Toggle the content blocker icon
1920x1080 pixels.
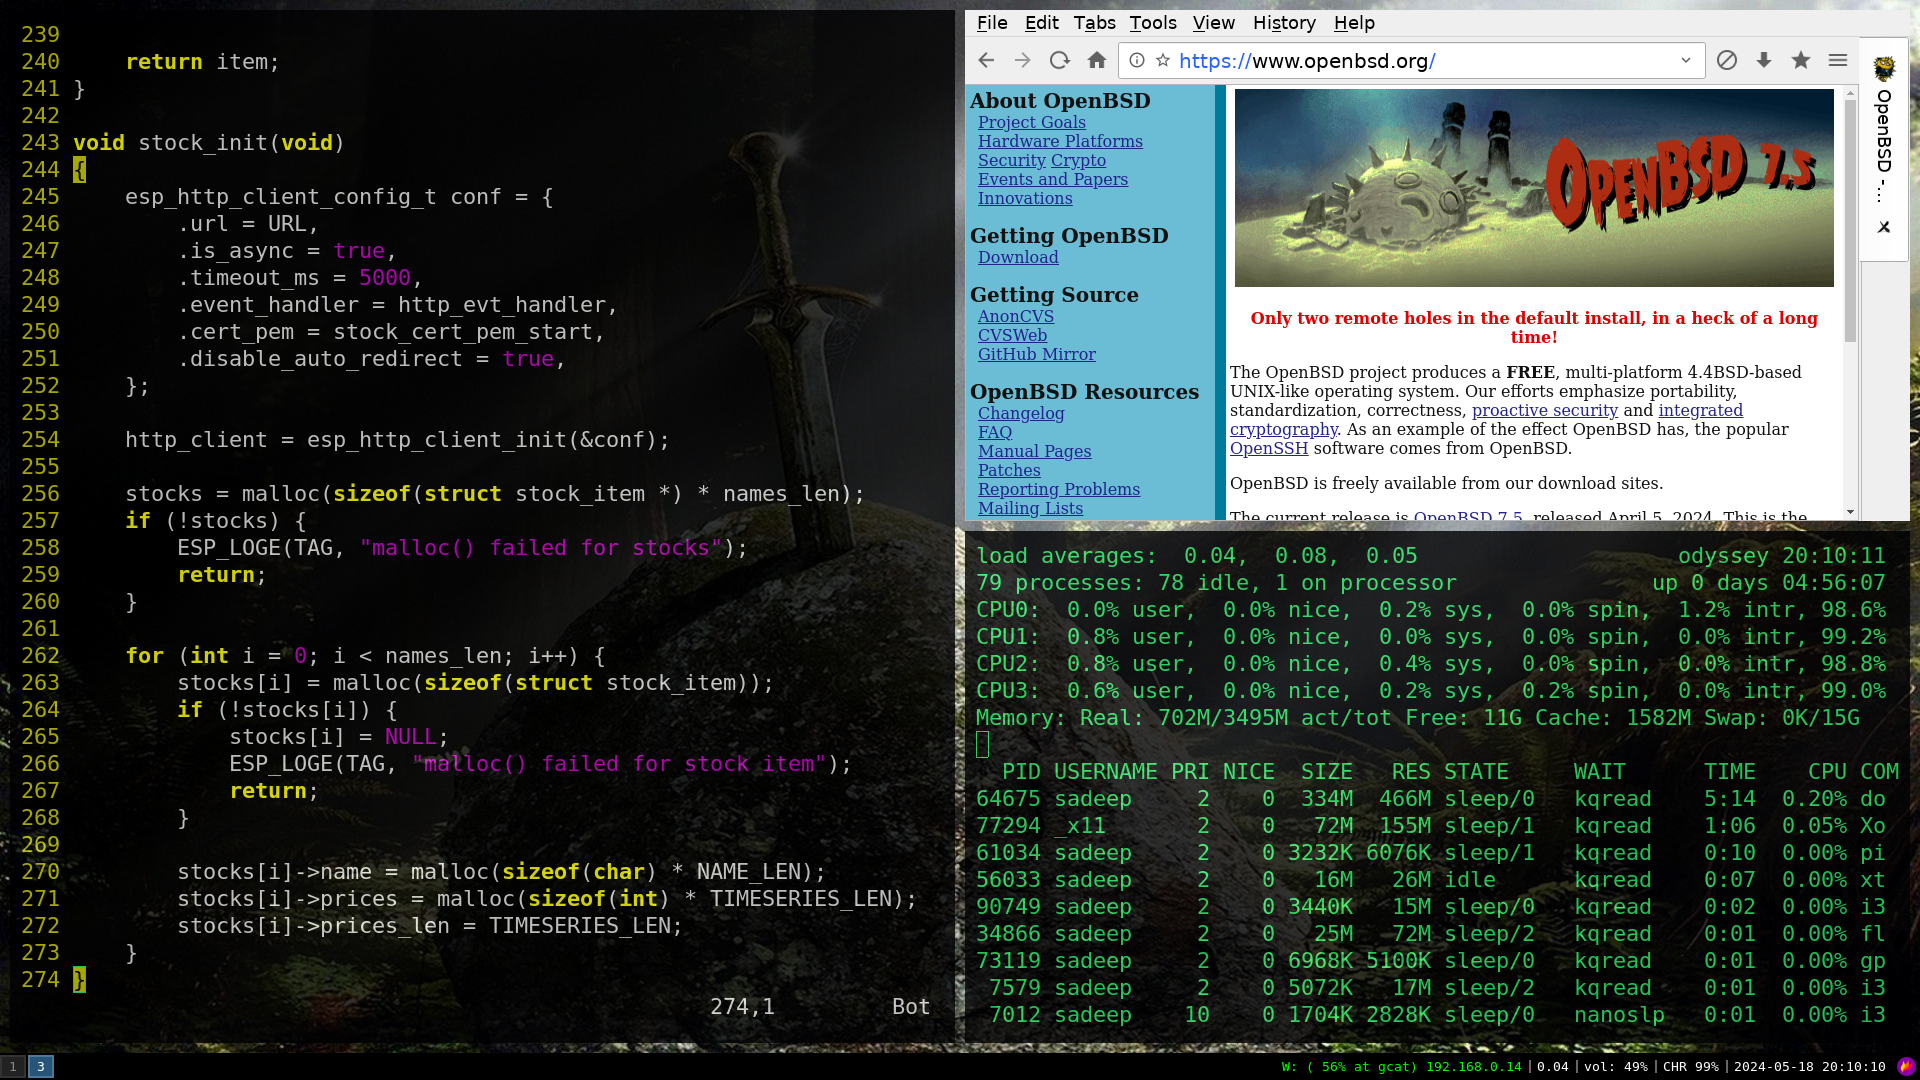(1727, 61)
